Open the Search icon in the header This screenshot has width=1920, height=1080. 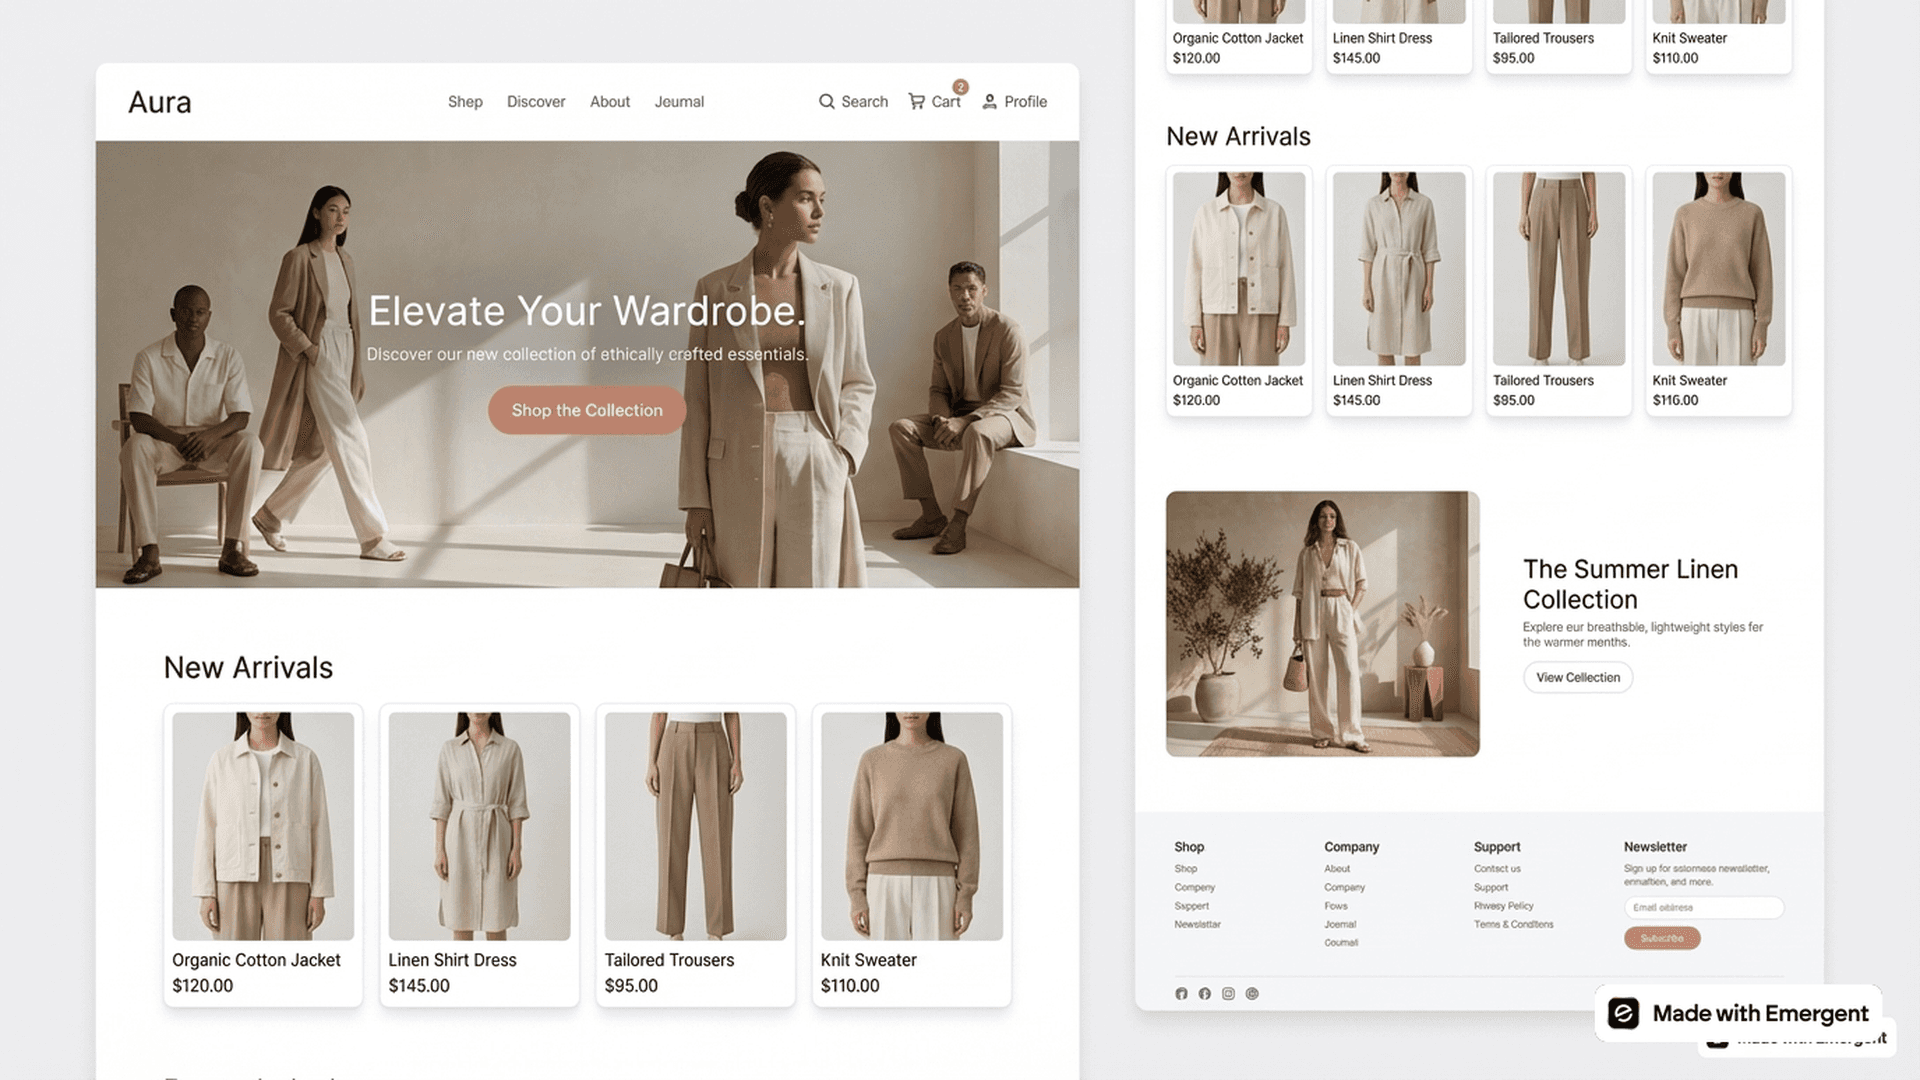pos(827,101)
